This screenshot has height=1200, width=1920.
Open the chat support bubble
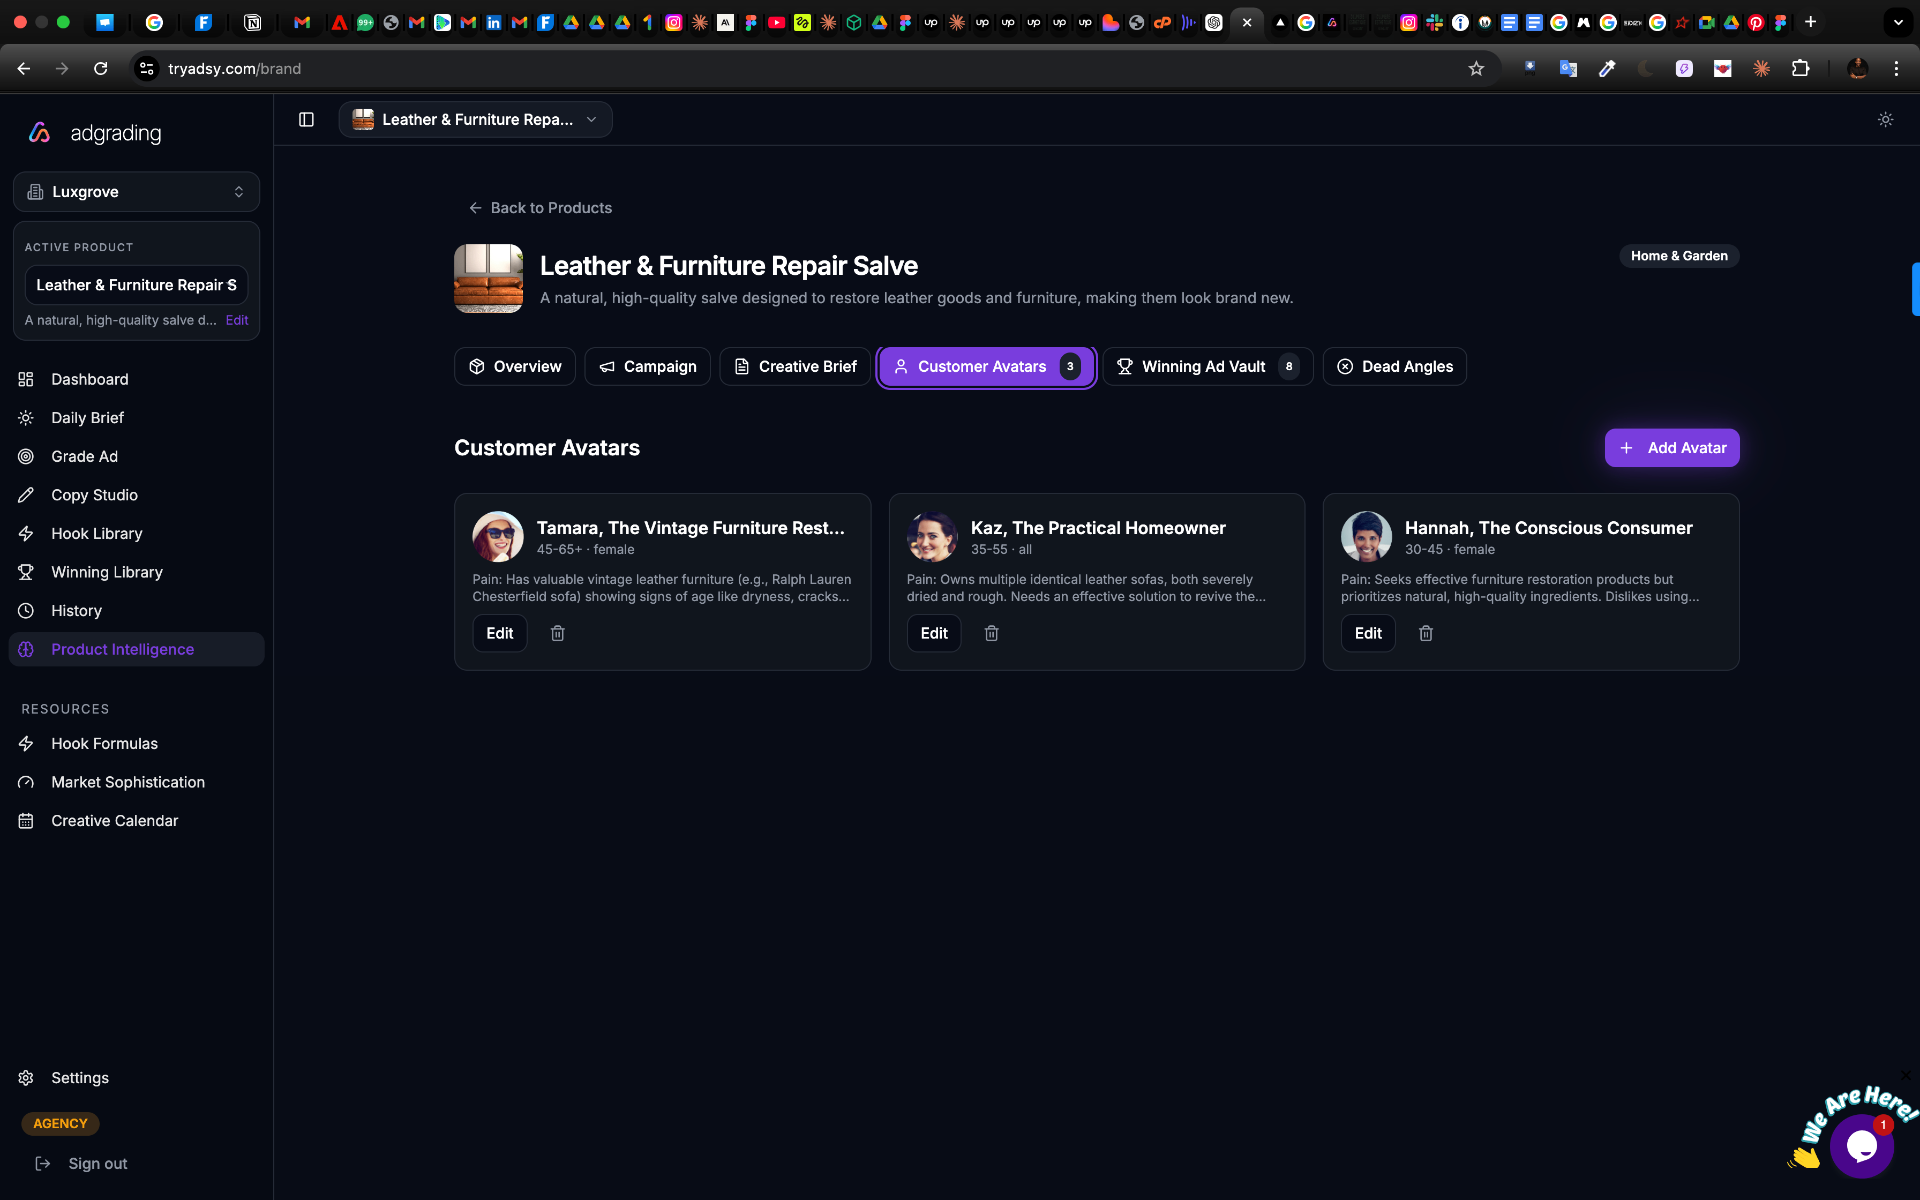pyautogui.click(x=1861, y=1146)
